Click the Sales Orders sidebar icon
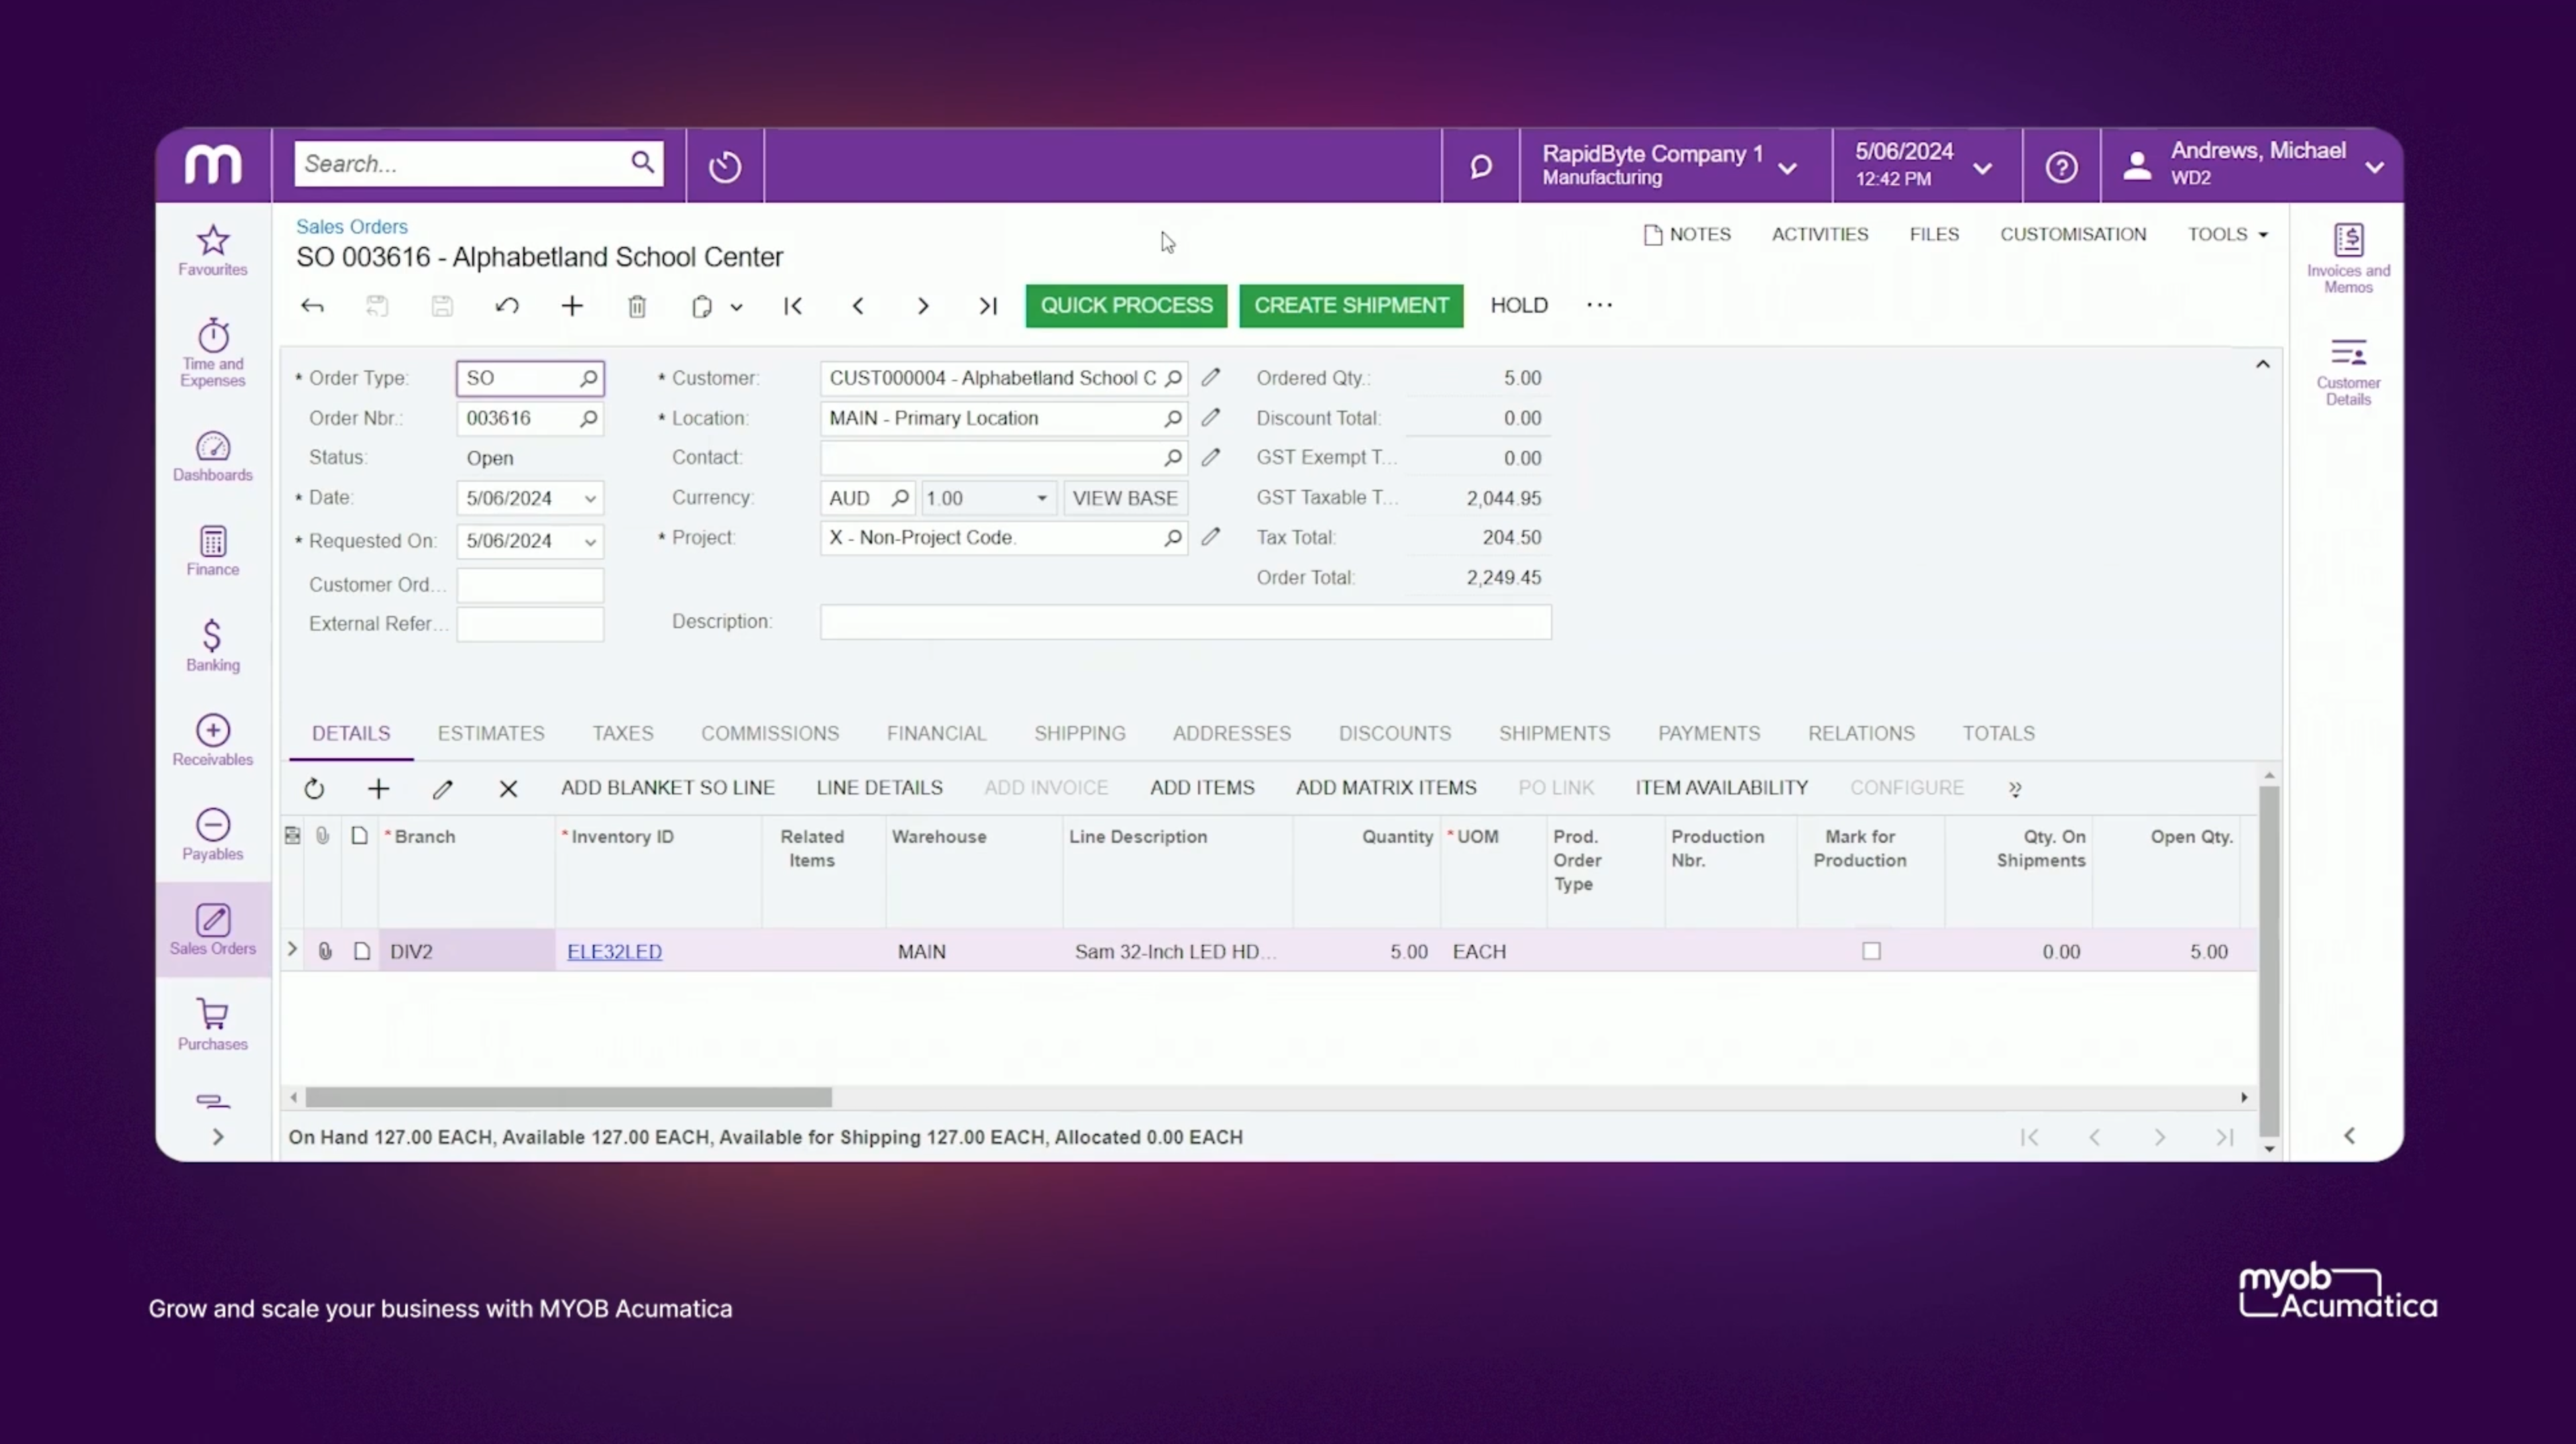The image size is (2576, 1444). tap(212, 929)
